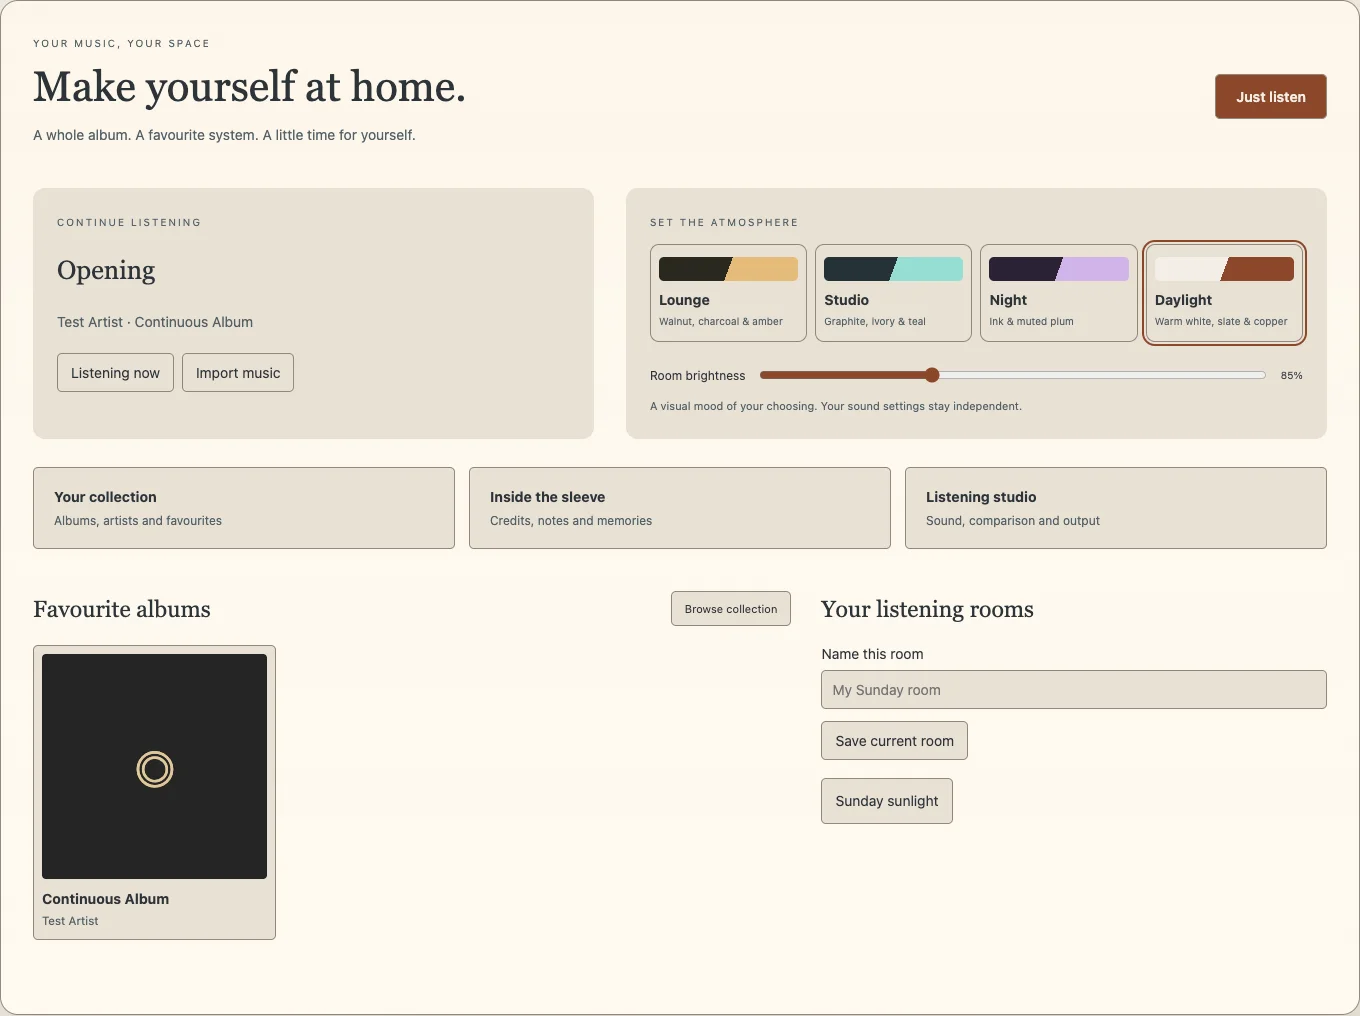Image resolution: width=1360 pixels, height=1016 pixels.
Task: Choose the Studio atmosphere theme
Action: point(893,293)
